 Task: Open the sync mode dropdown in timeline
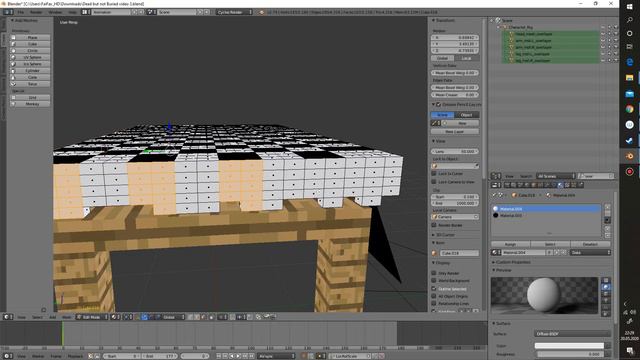(x=276, y=356)
